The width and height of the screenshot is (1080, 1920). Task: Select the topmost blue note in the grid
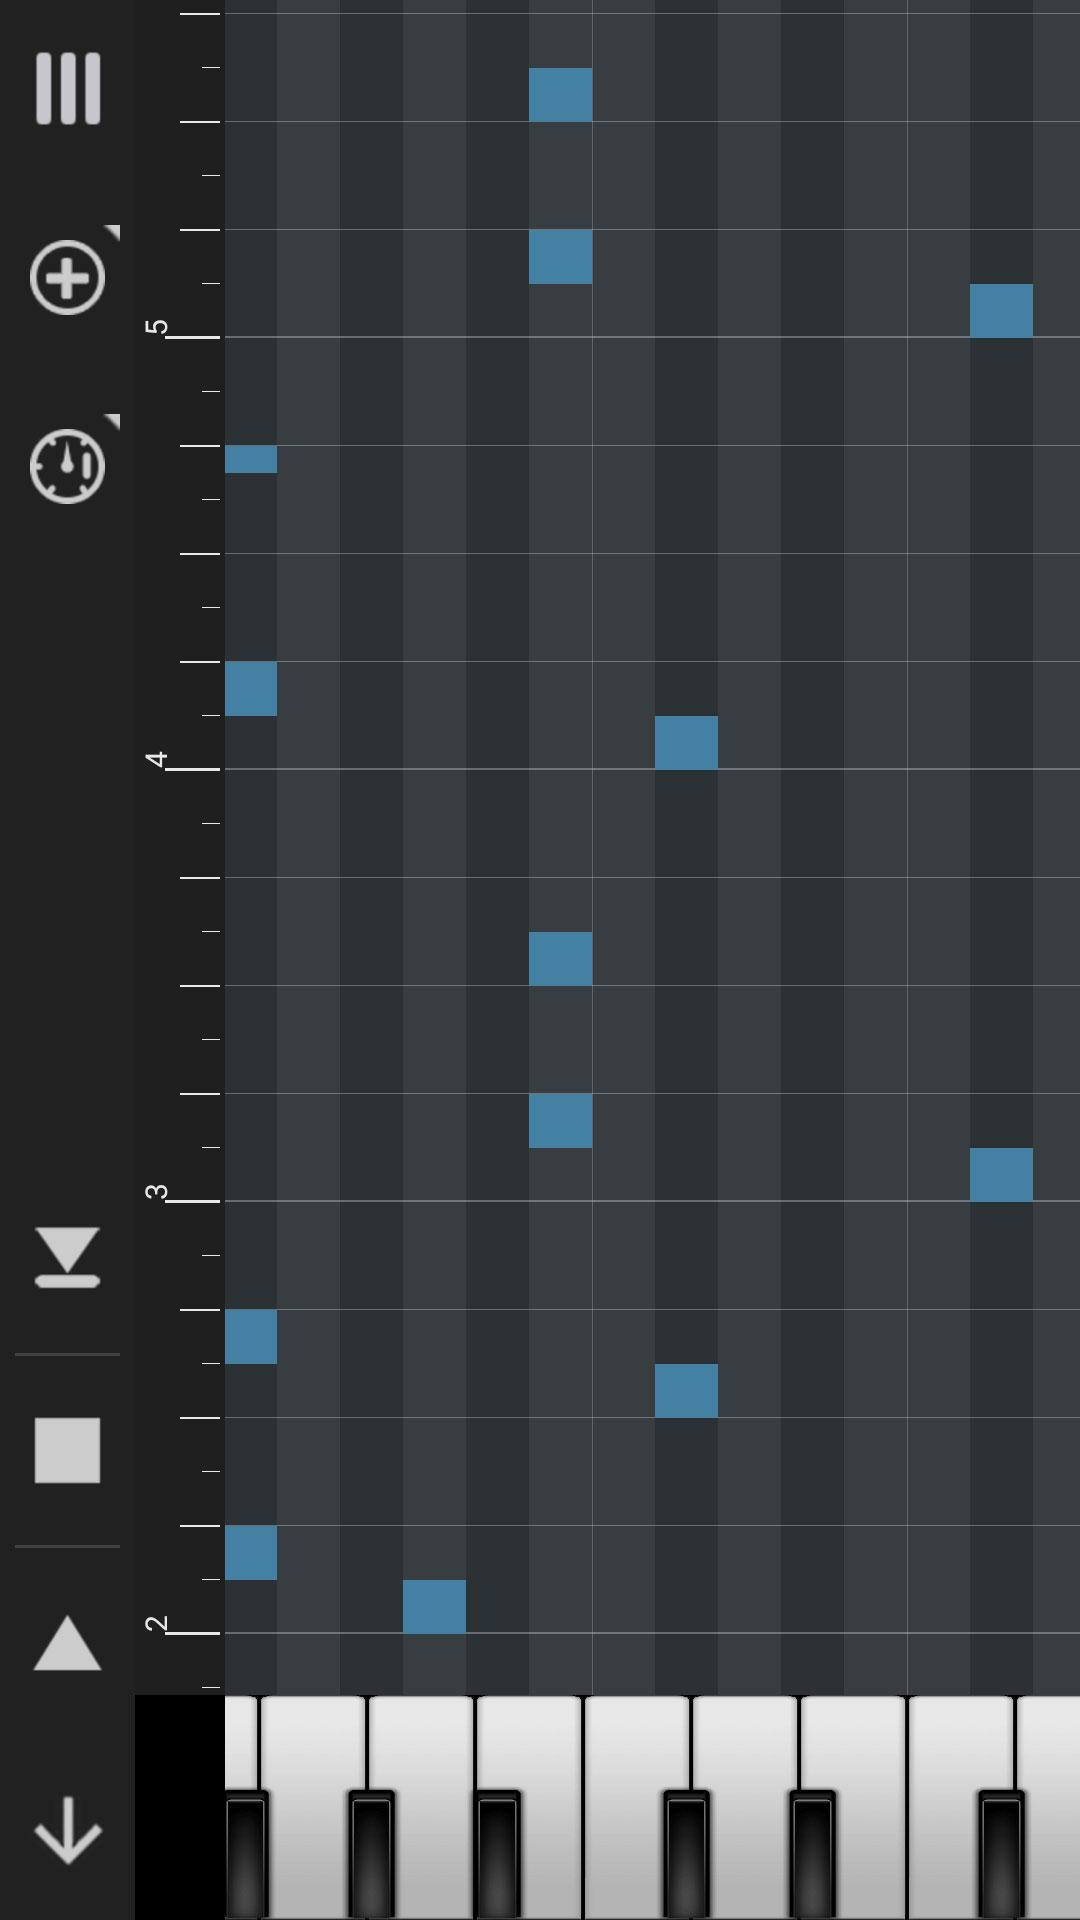coord(561,94)
